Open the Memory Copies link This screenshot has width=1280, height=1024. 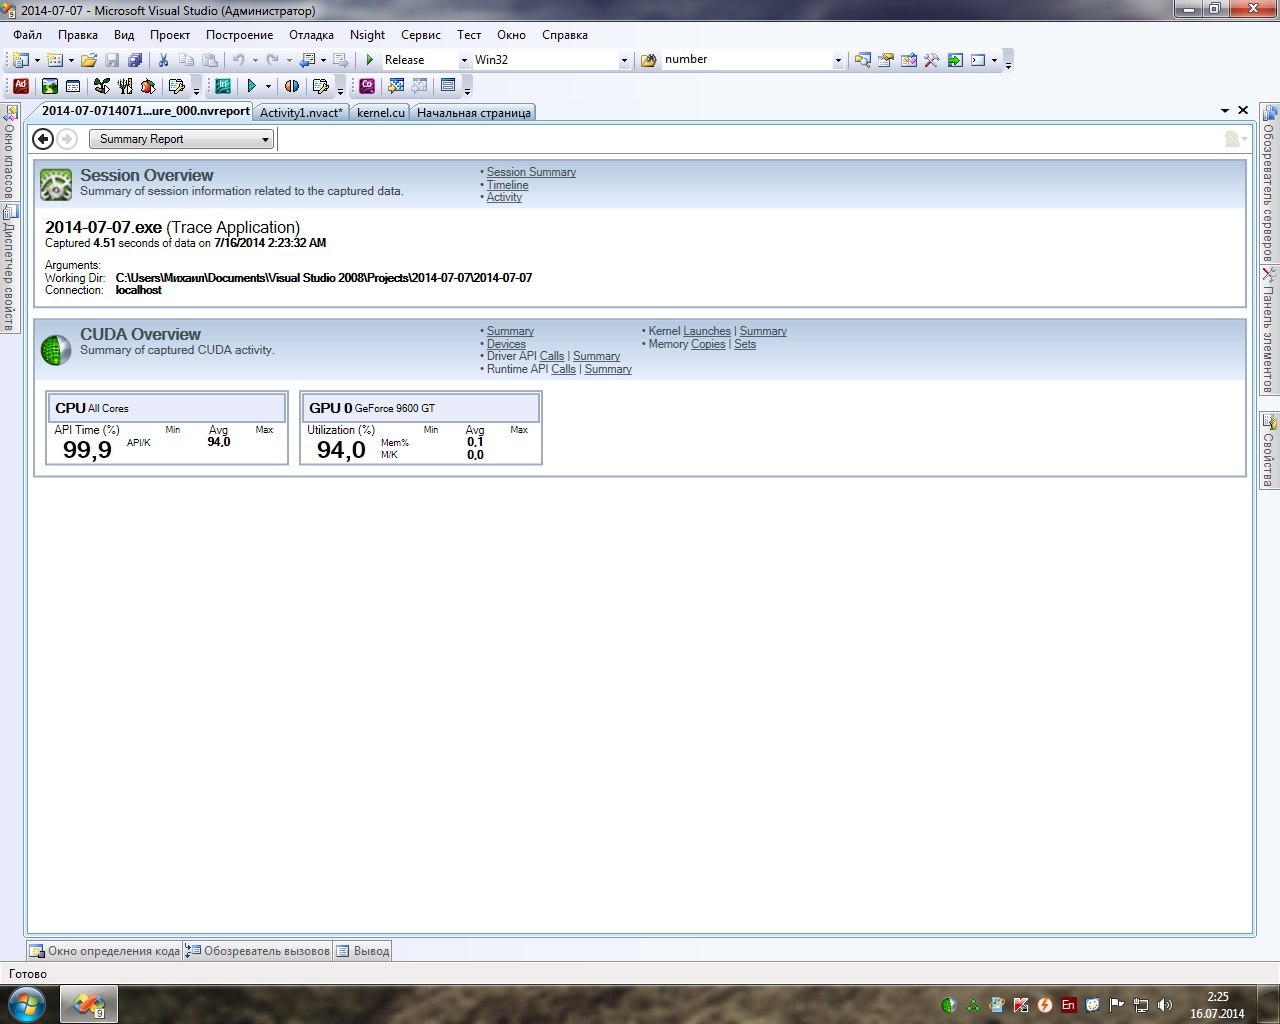point(708,344)
